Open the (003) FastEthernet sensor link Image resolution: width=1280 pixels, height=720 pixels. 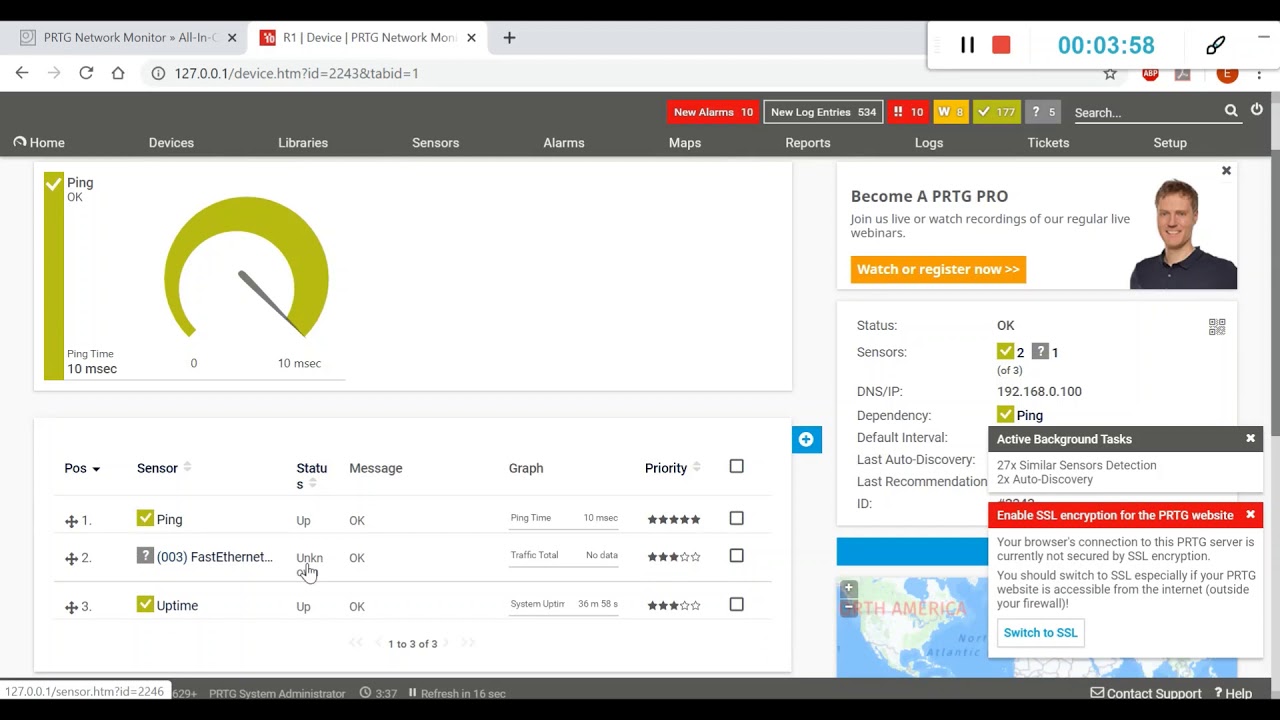click(x=214, y=557)
